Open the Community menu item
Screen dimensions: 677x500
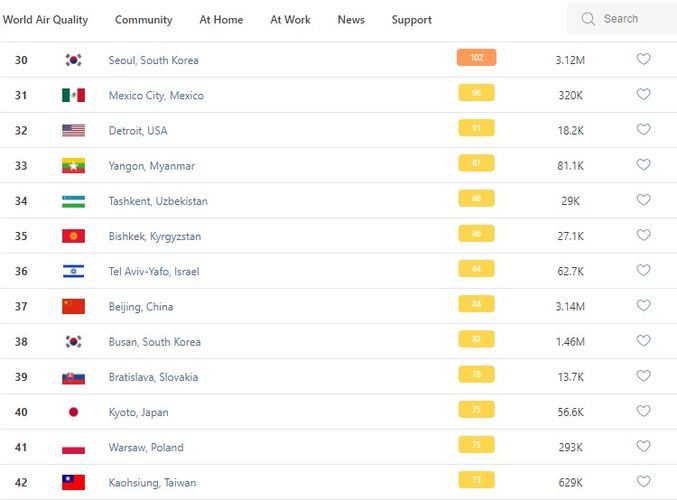click(143, 19)
